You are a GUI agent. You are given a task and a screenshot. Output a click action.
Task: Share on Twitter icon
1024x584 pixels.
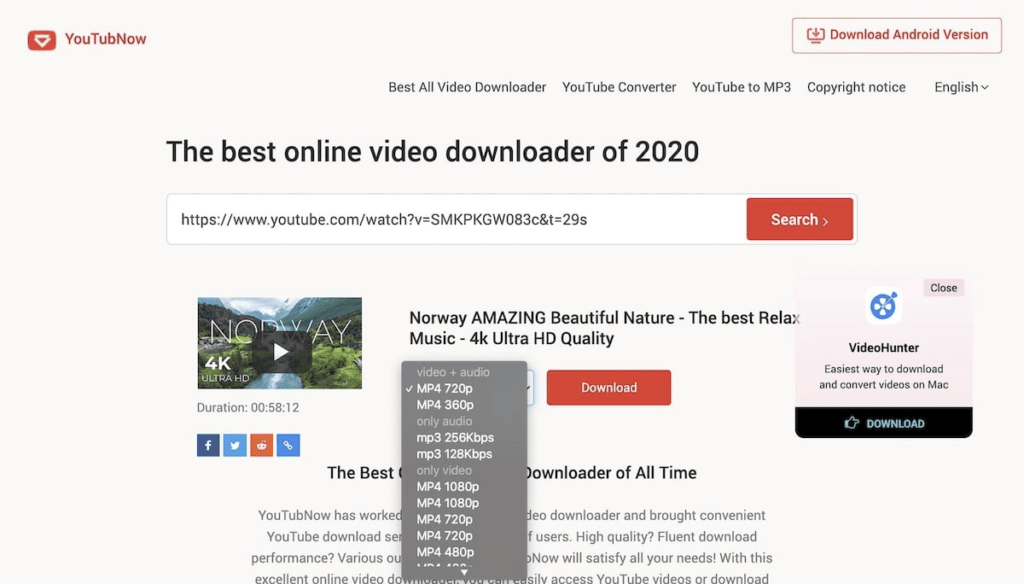[x=235, y=446]
